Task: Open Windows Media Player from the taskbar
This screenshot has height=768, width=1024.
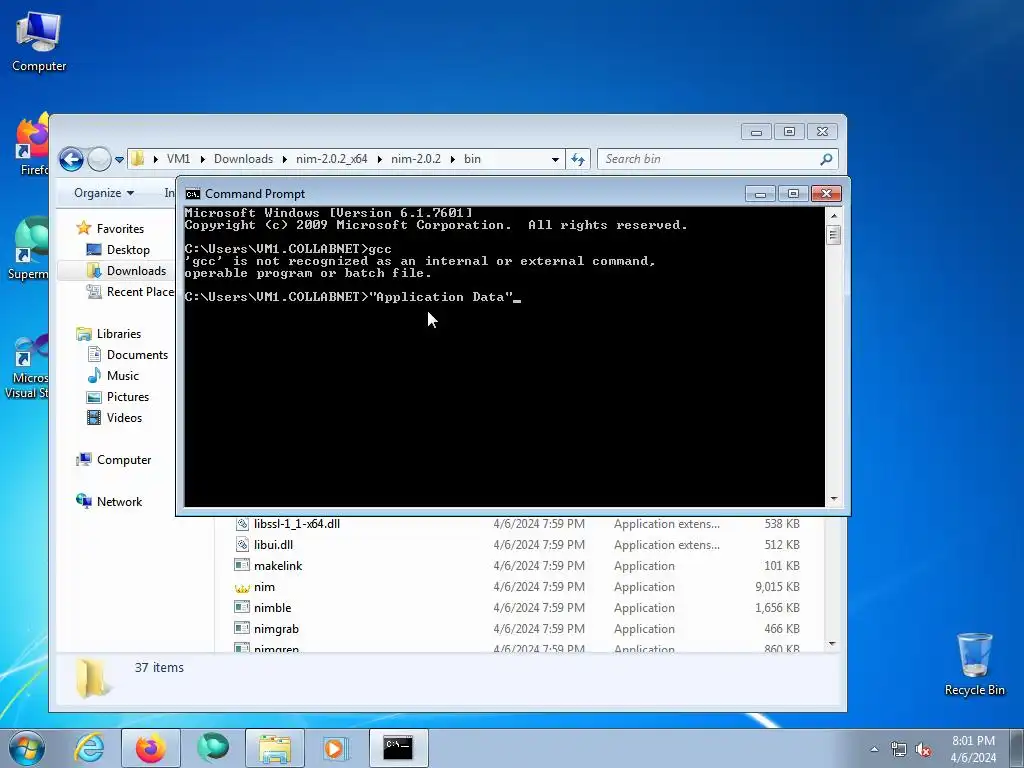Action: point(337,748)
